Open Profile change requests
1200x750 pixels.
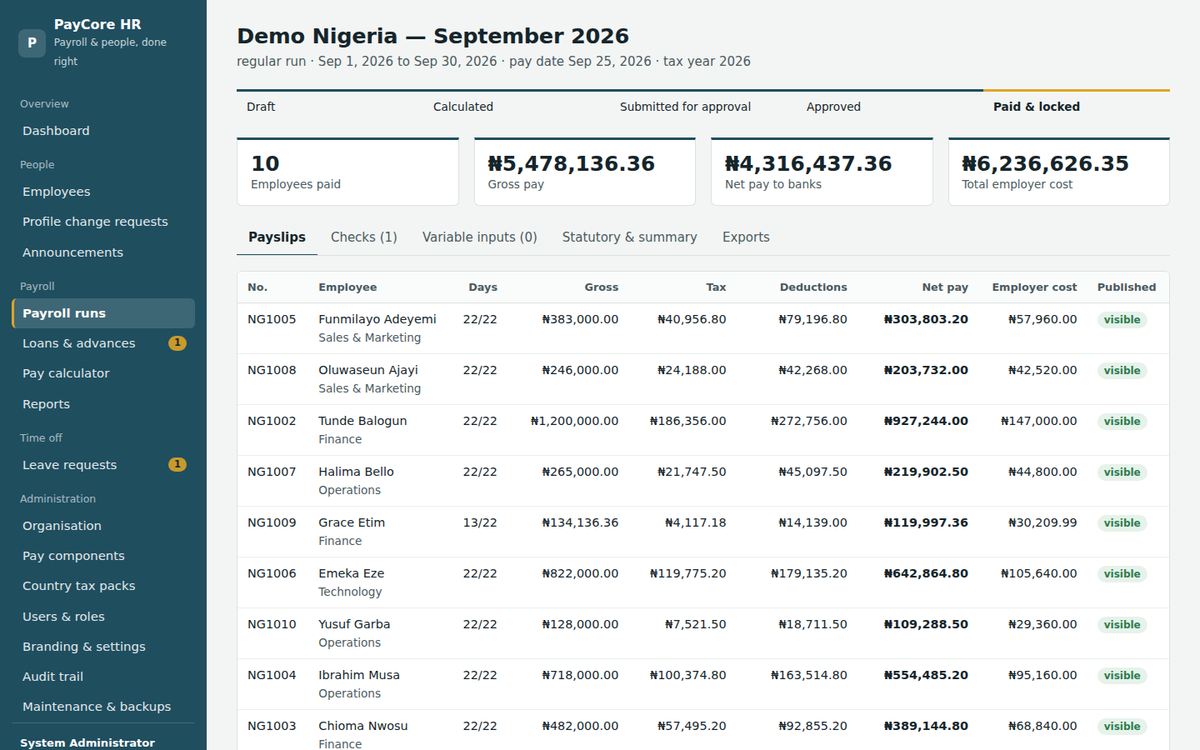tap(103, 222)
